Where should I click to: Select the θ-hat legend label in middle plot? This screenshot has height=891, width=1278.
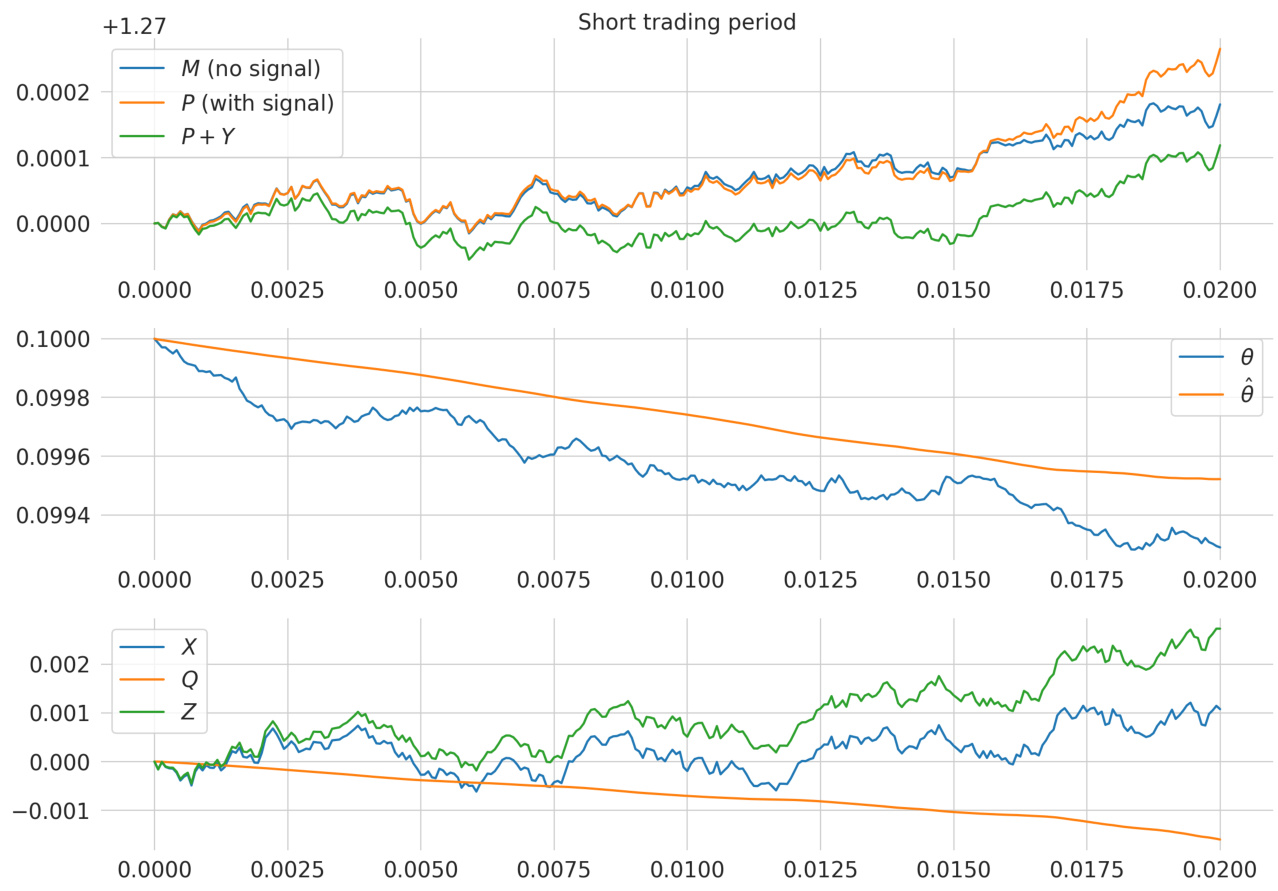click(1246, 393)
